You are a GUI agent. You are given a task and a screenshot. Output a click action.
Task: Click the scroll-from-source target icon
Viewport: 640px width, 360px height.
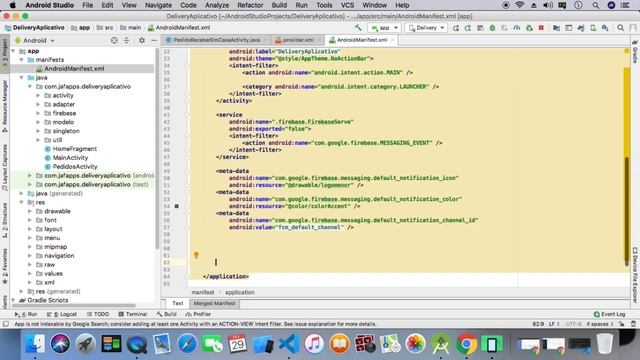(114, 40)
